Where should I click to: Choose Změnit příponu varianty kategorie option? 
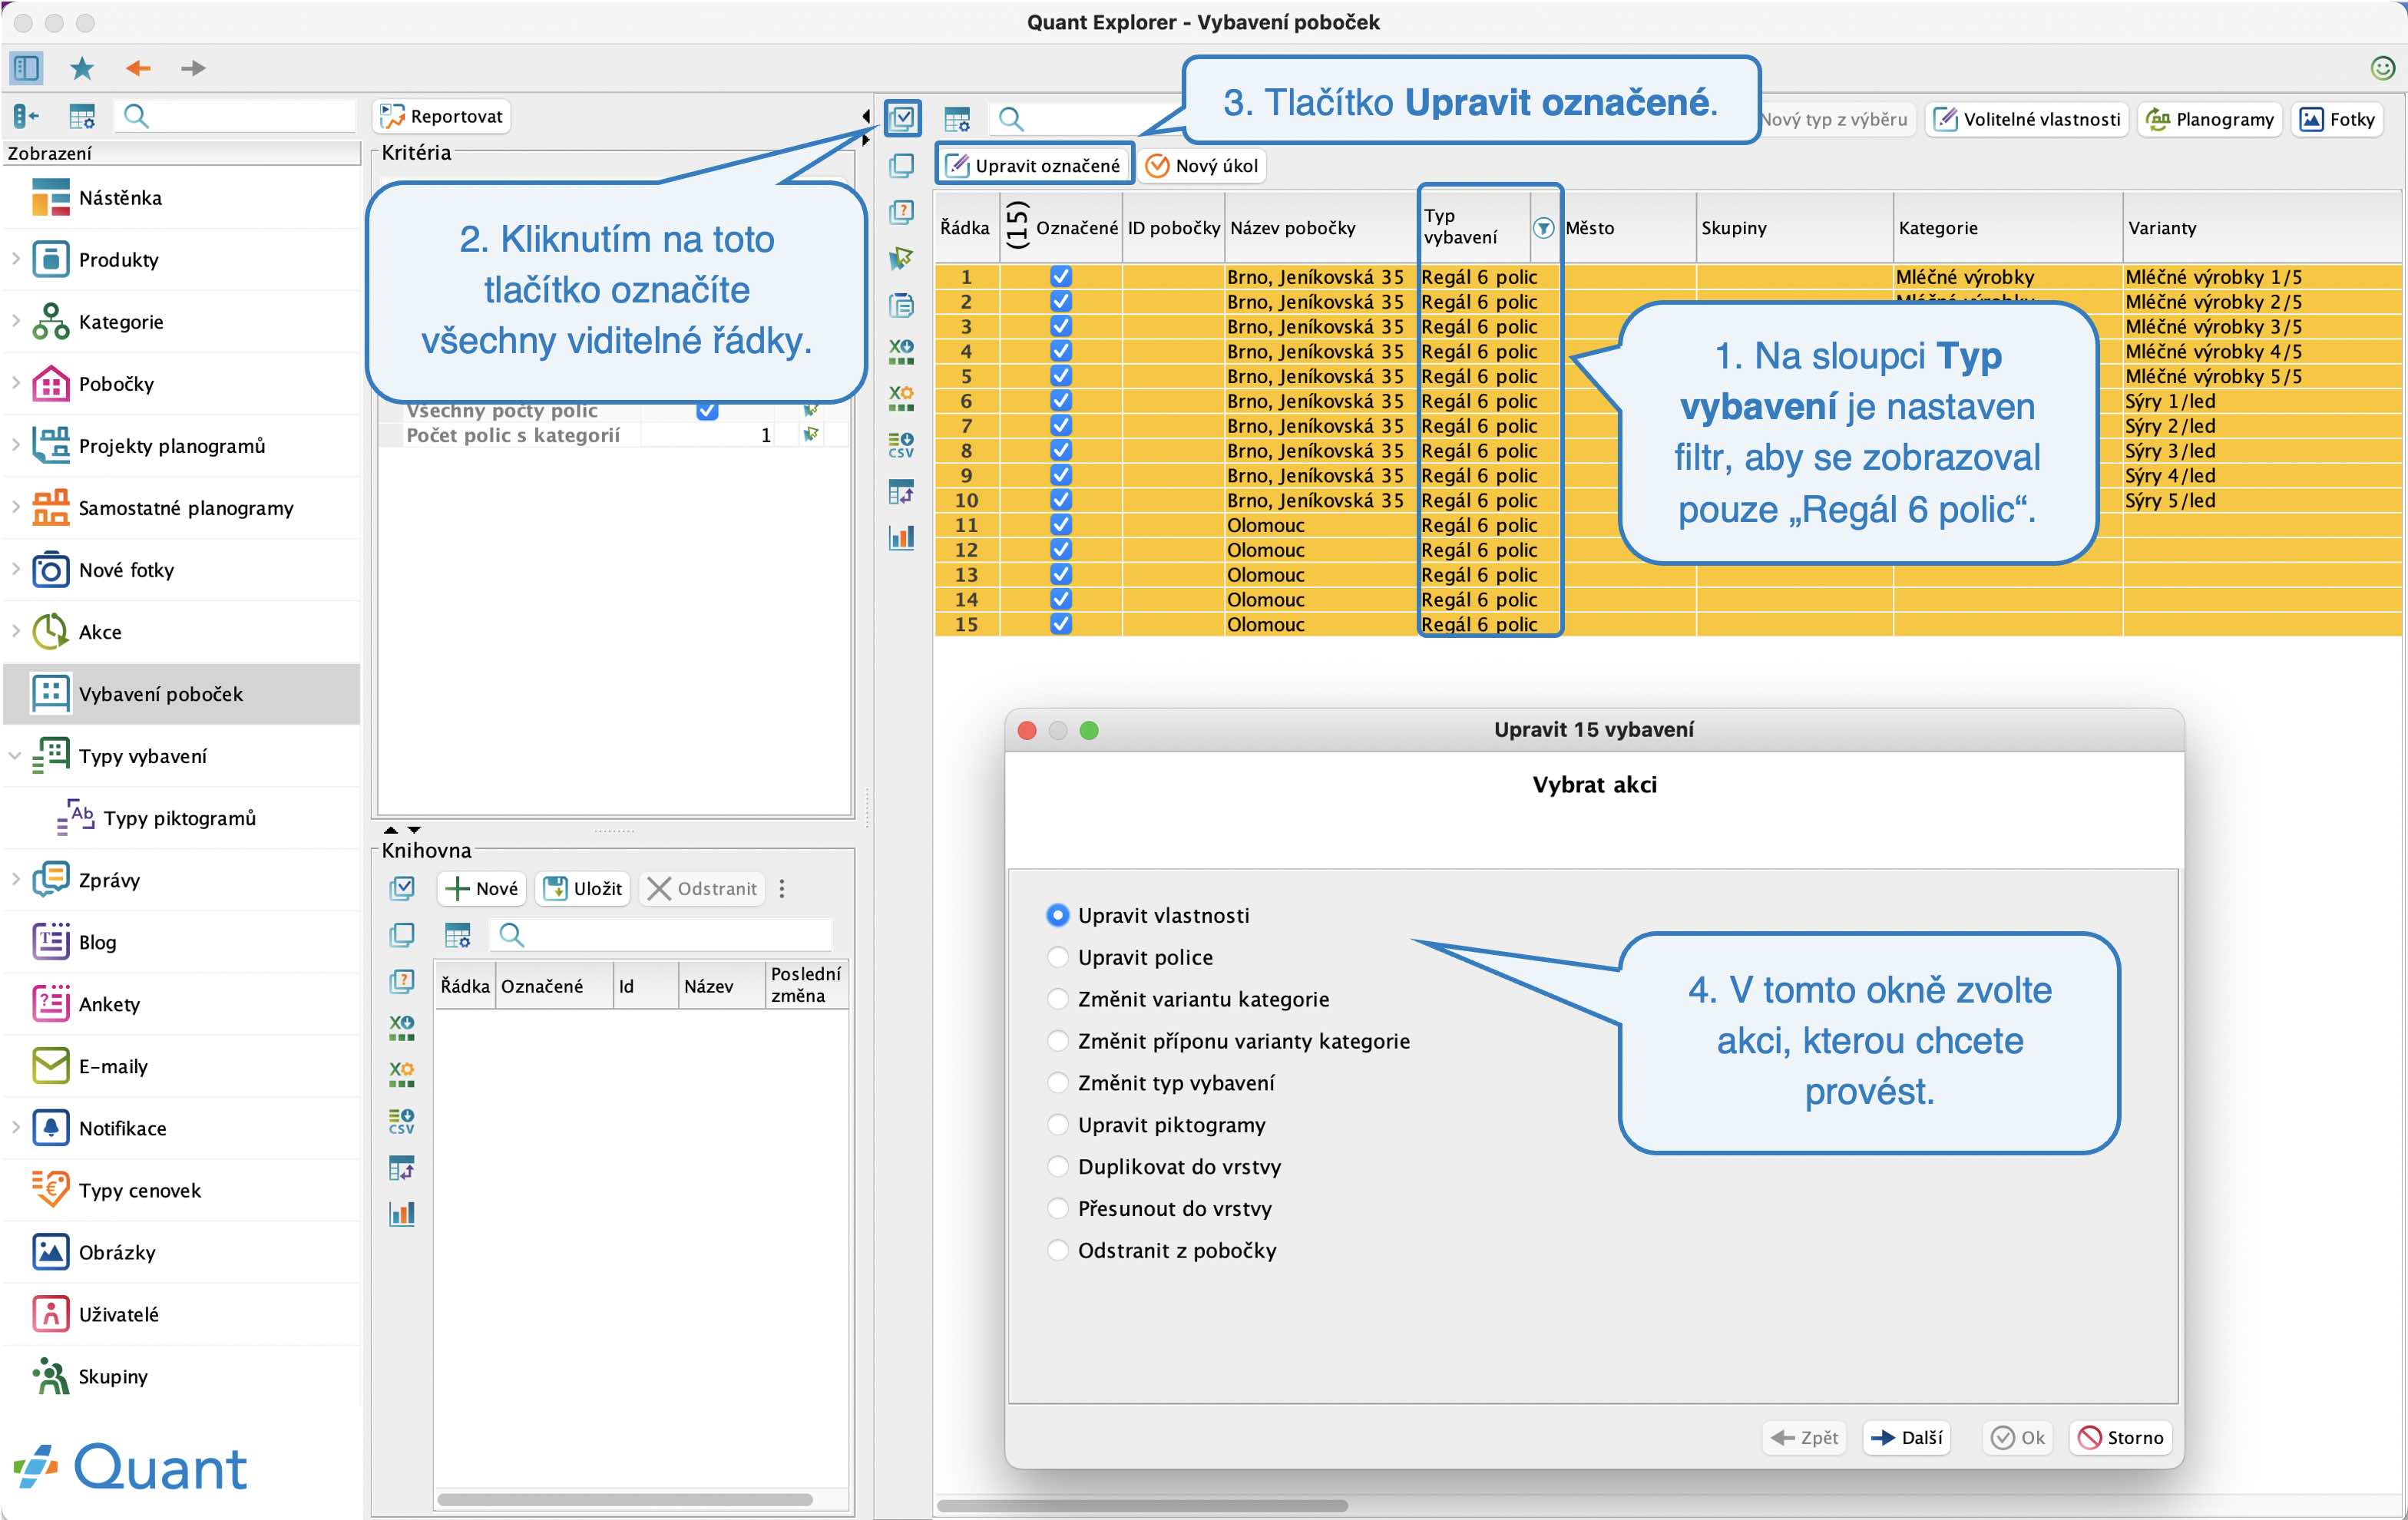pyautogui.click(x=1057, y=1041)
